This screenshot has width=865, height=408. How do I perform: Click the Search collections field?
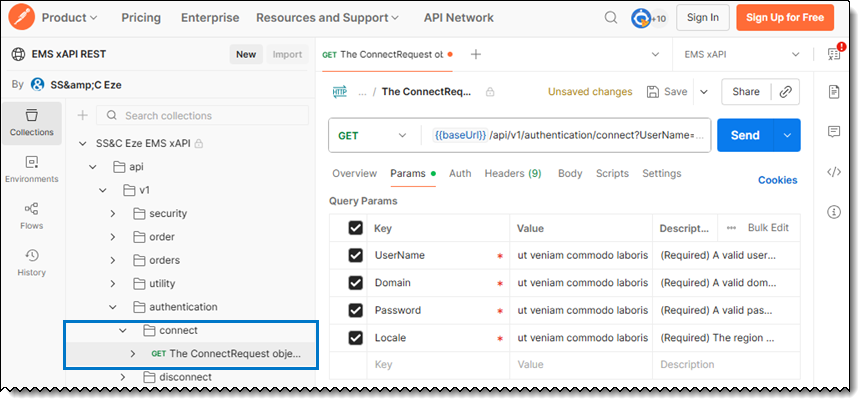tap(202, 115)
